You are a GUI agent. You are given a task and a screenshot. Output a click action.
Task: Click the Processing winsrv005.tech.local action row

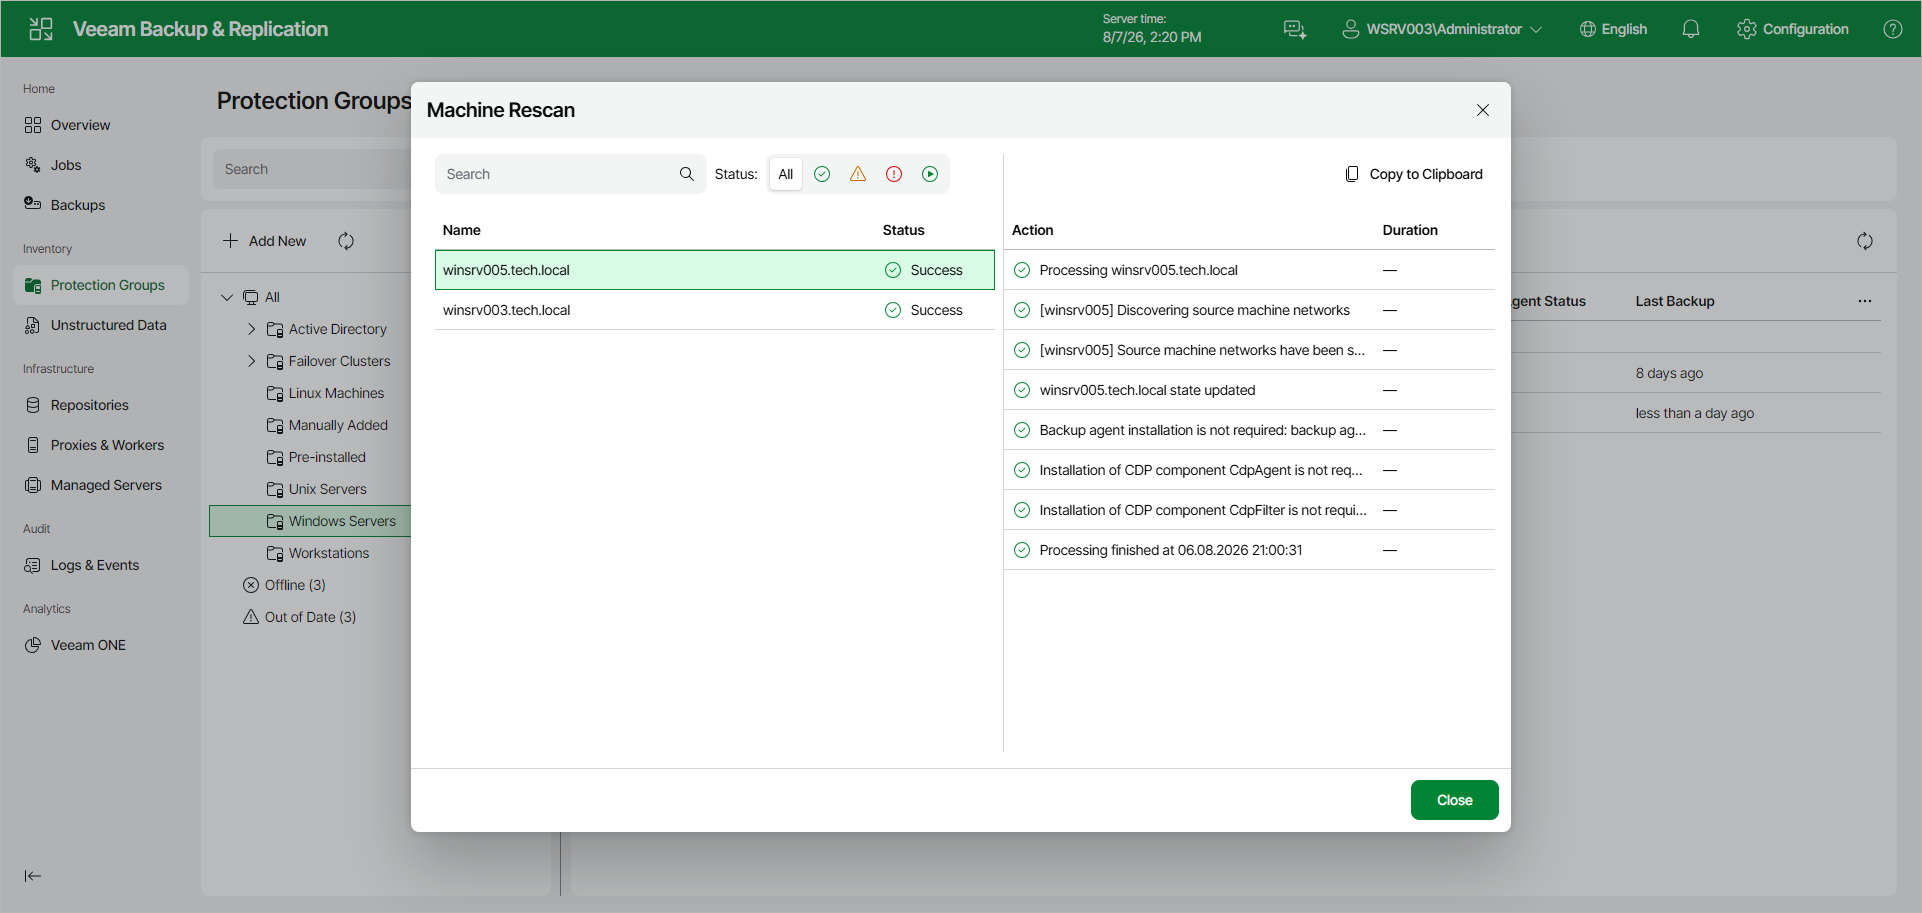click(x=1250, y=270)
